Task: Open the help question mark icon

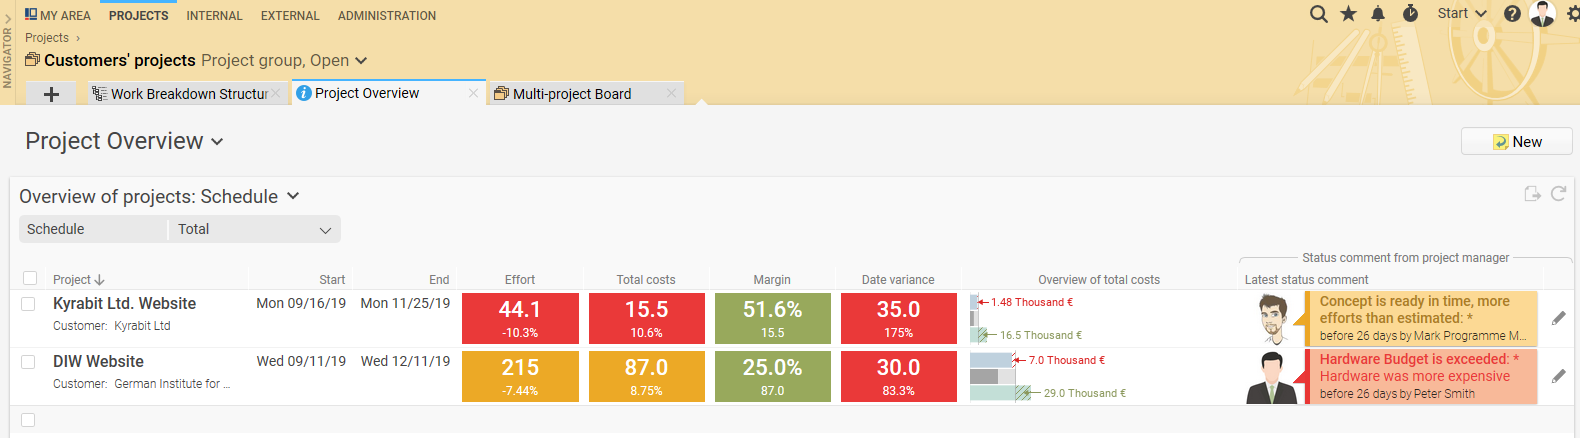Action: click(1512, 14)
